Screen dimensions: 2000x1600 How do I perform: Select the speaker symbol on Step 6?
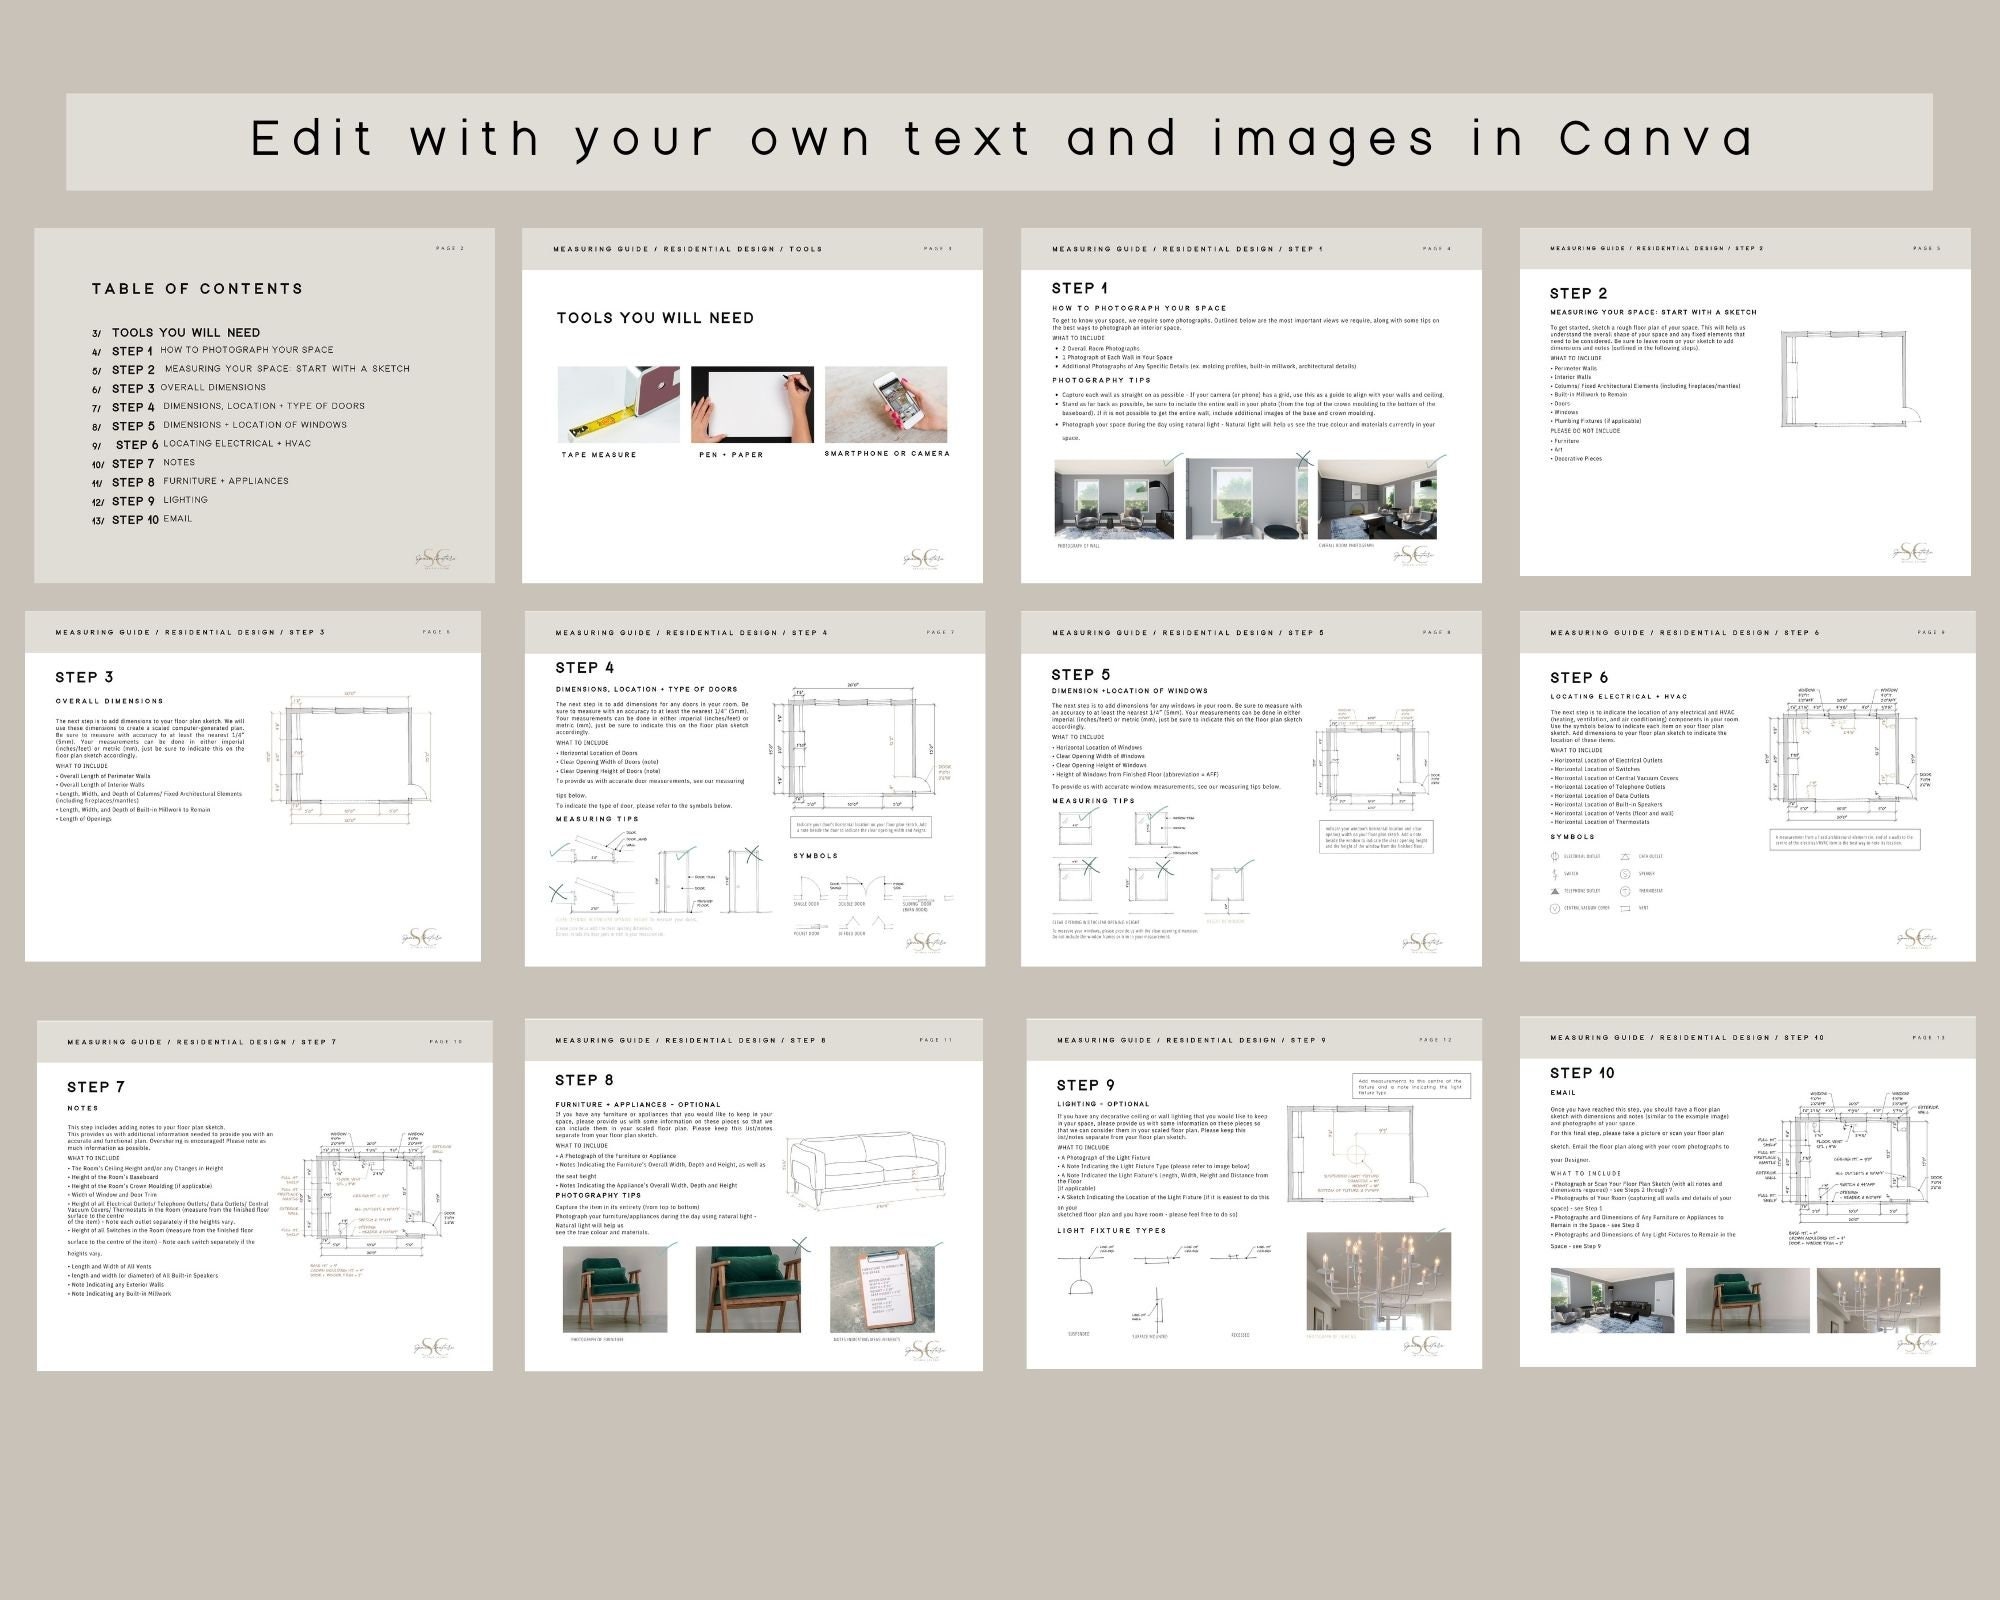1625,873
